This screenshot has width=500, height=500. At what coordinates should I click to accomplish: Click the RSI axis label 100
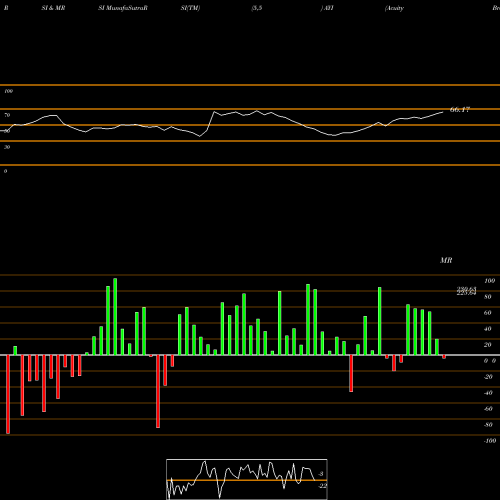8,91
